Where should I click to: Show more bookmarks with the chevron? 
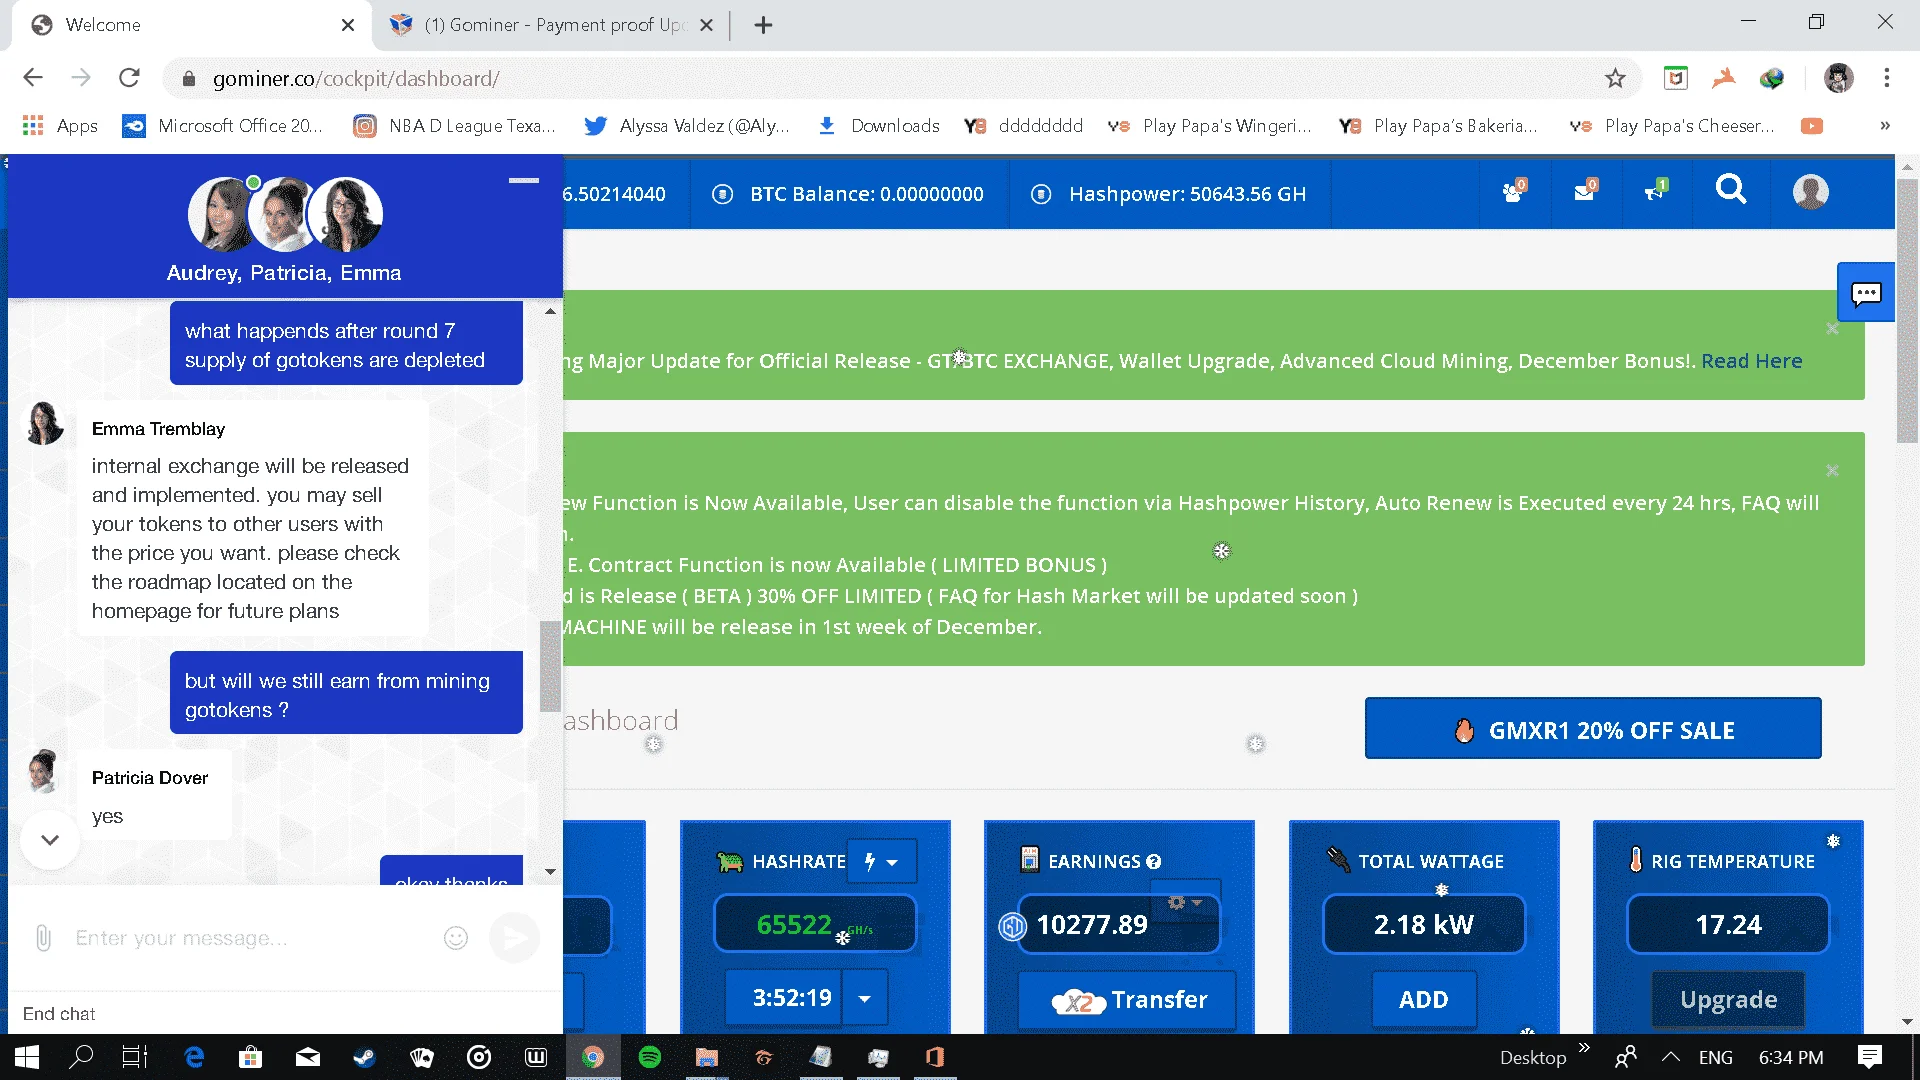pyautogui.click(x=1884, y=126)
